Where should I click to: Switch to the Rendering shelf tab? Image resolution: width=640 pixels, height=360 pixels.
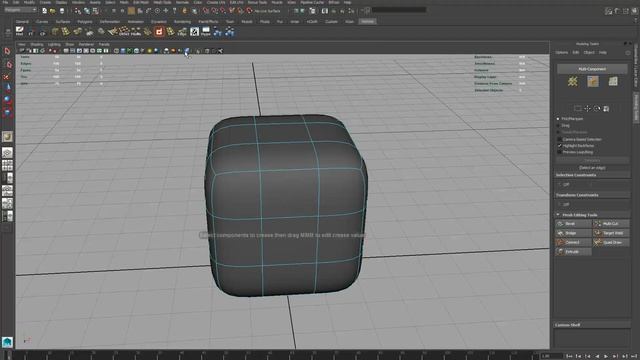tap(182, 22)
